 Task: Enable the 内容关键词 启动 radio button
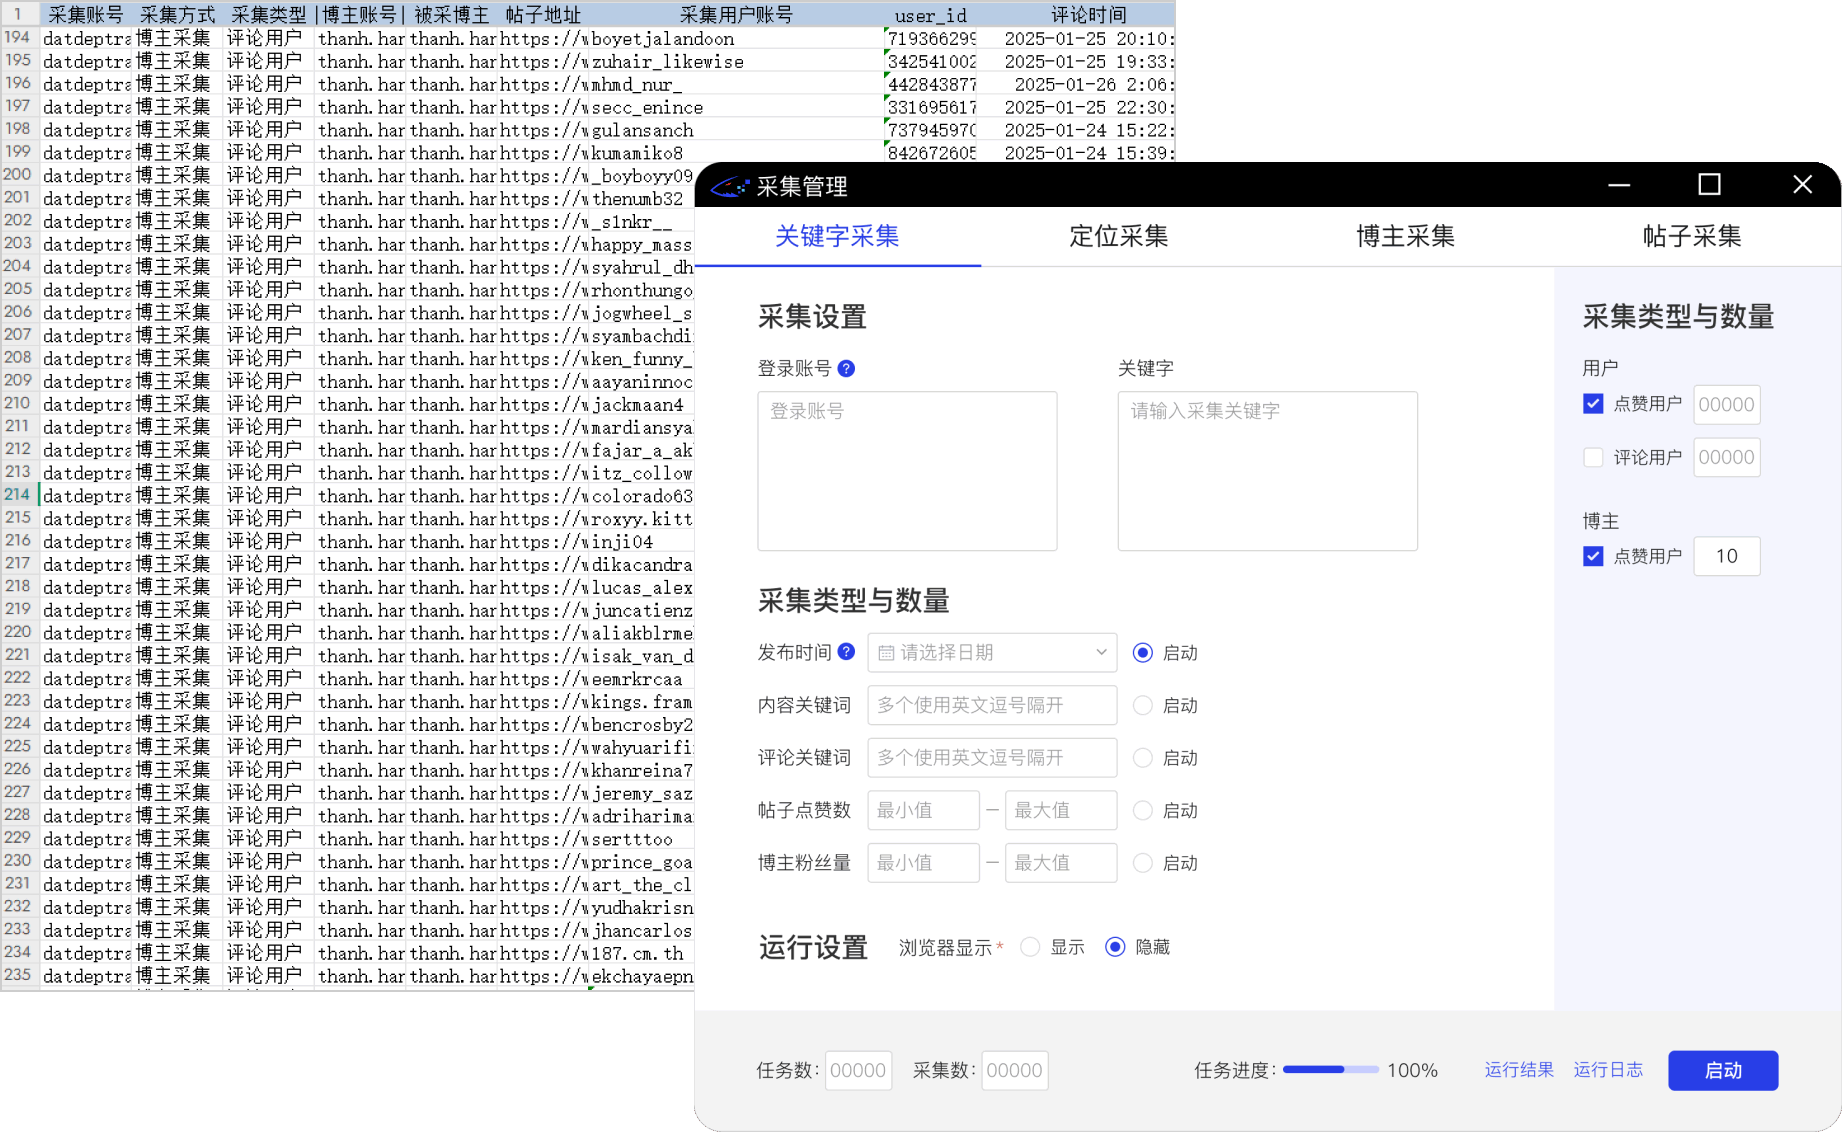click(1142, 706)
